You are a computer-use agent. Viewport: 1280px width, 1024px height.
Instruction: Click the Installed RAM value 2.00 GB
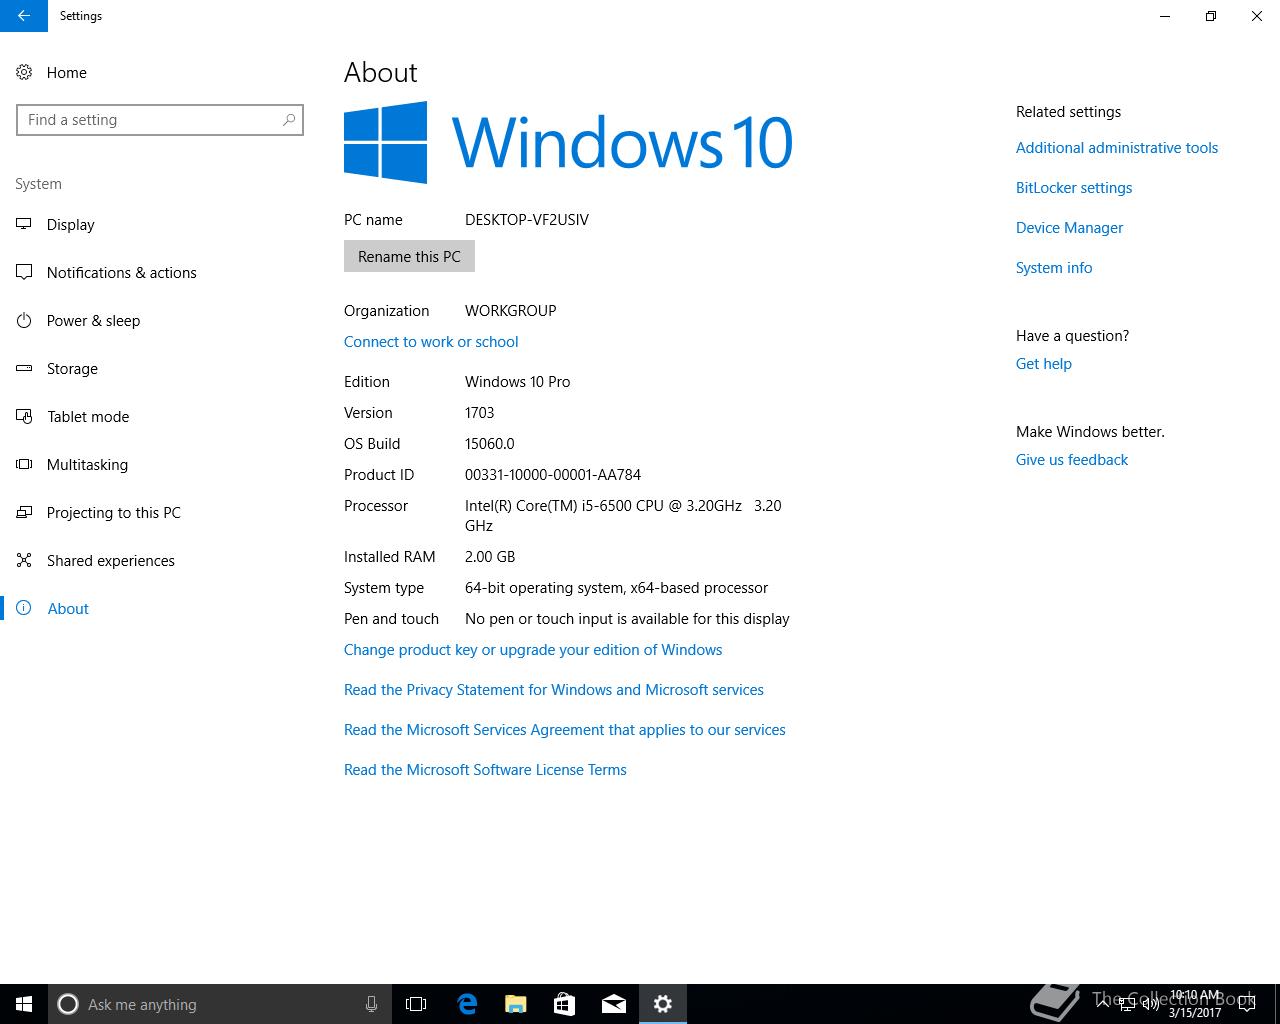point(490,557)
